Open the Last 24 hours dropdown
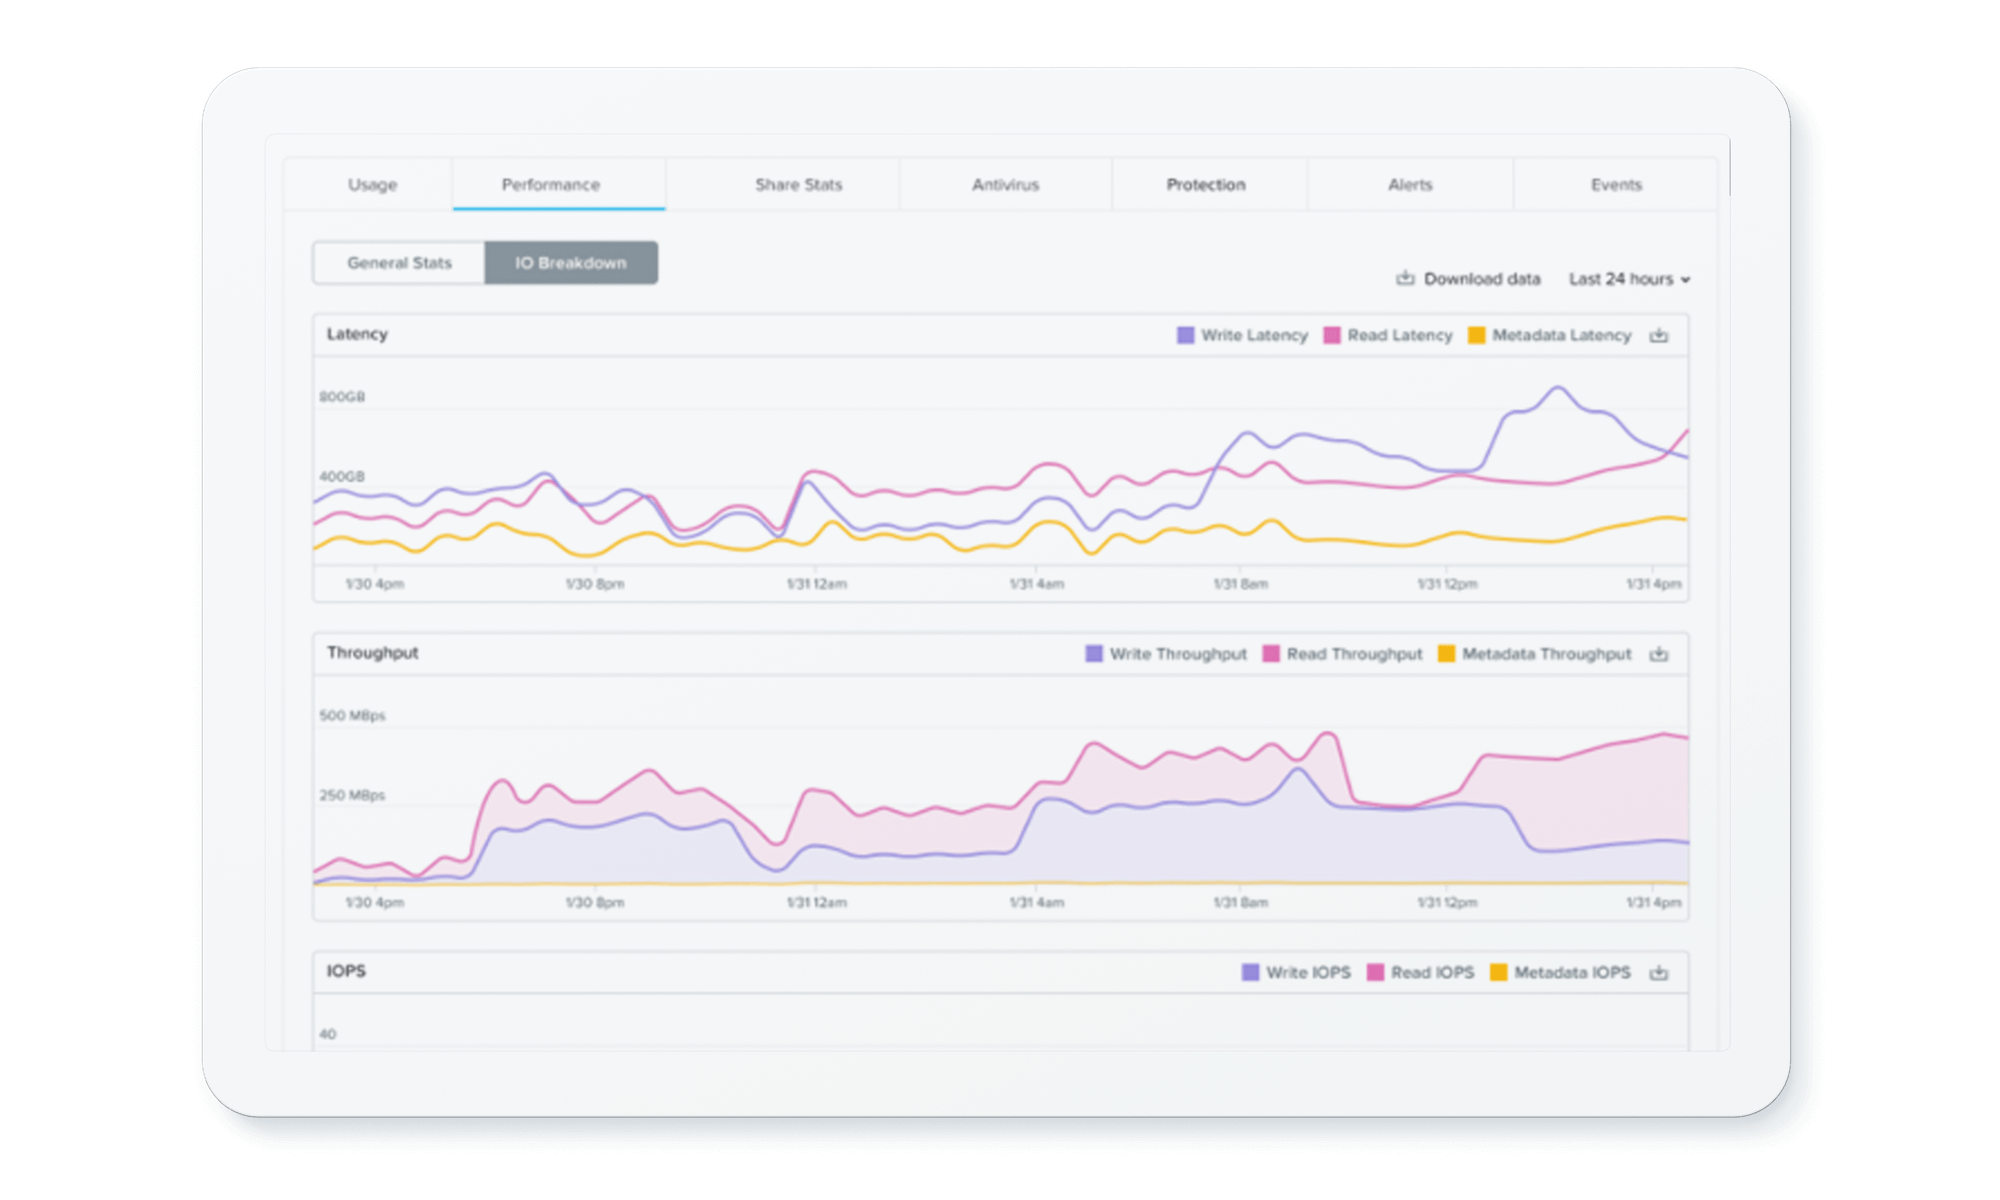This screenshot has height=1200, width=2000. coord(1629,279)
